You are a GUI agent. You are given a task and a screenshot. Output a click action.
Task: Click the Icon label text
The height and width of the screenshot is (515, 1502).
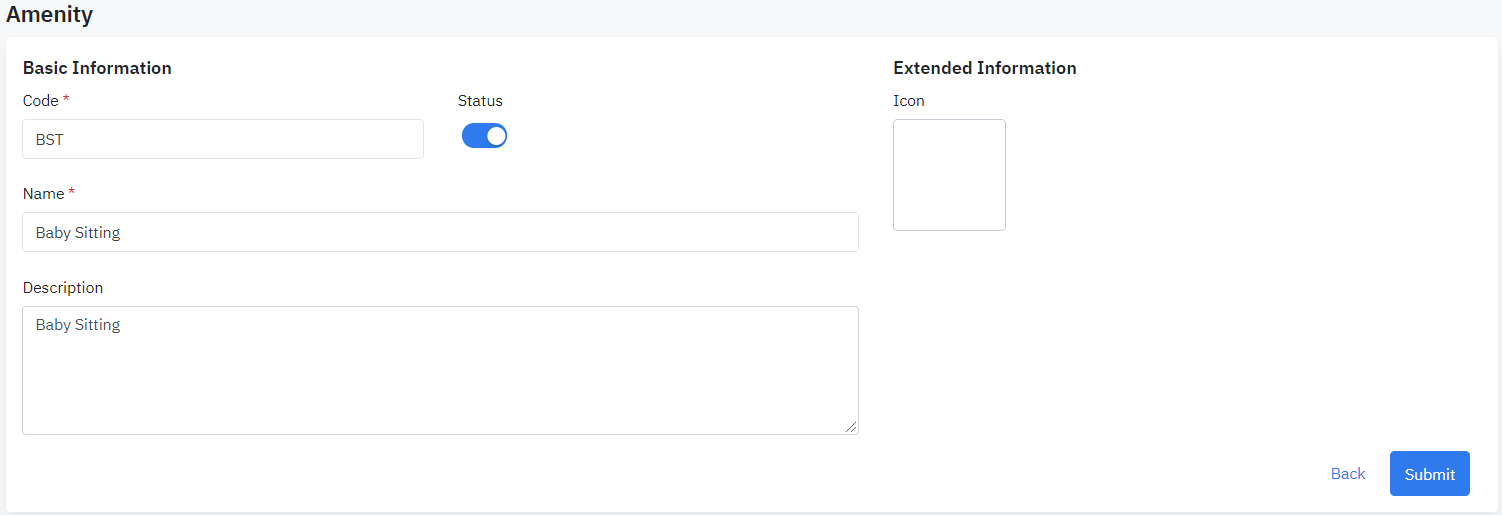[x=909, y=101]
